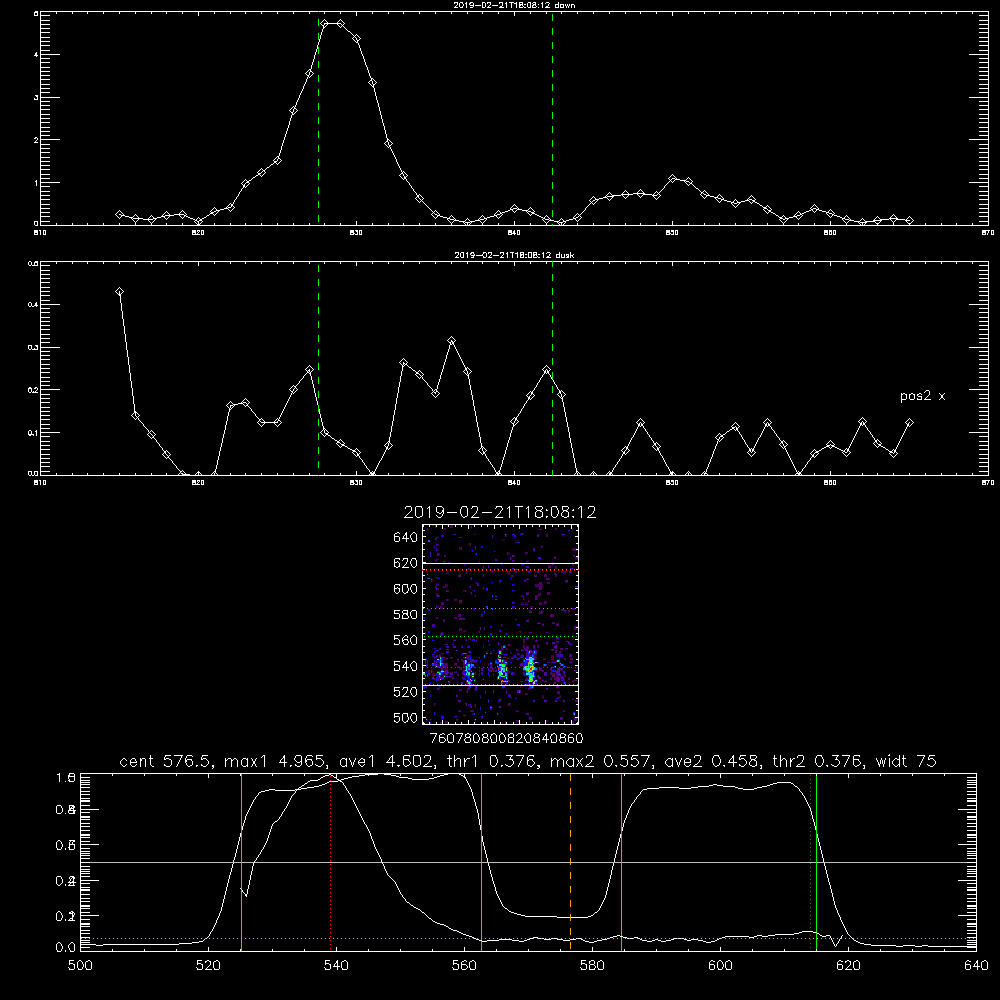
Task: Click bottom plot x-axis label 580
Action: point(592,966)
